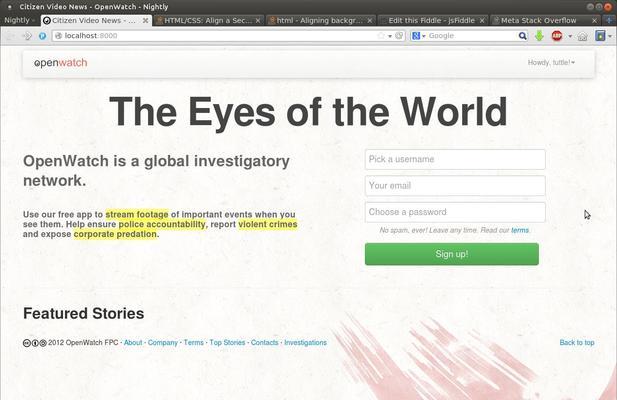Switch to the Citizen Video News tab
Image resolution: width=617 pixels, height=400 pixels.
96,20
